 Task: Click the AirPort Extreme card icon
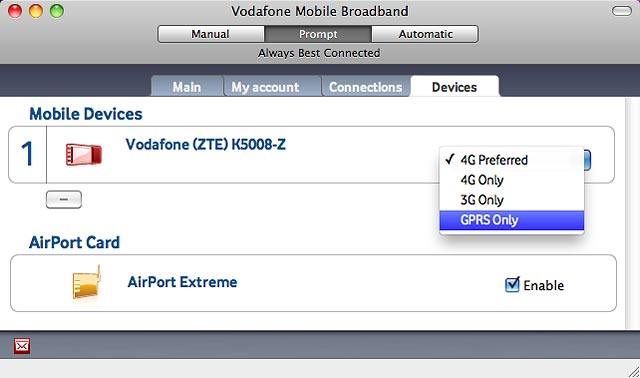87,282
